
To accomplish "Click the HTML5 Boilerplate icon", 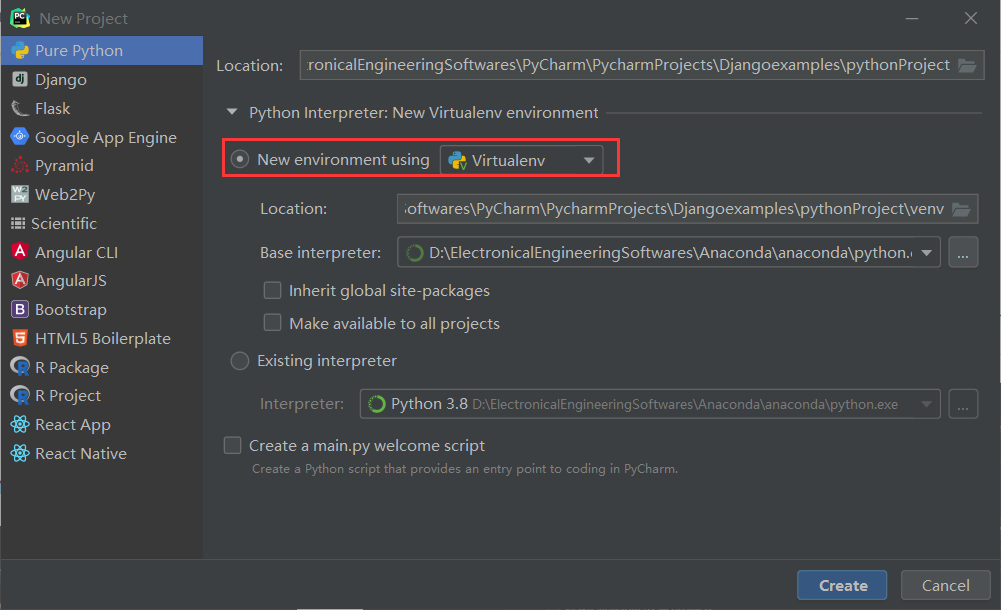I will [x=20, y=338].
